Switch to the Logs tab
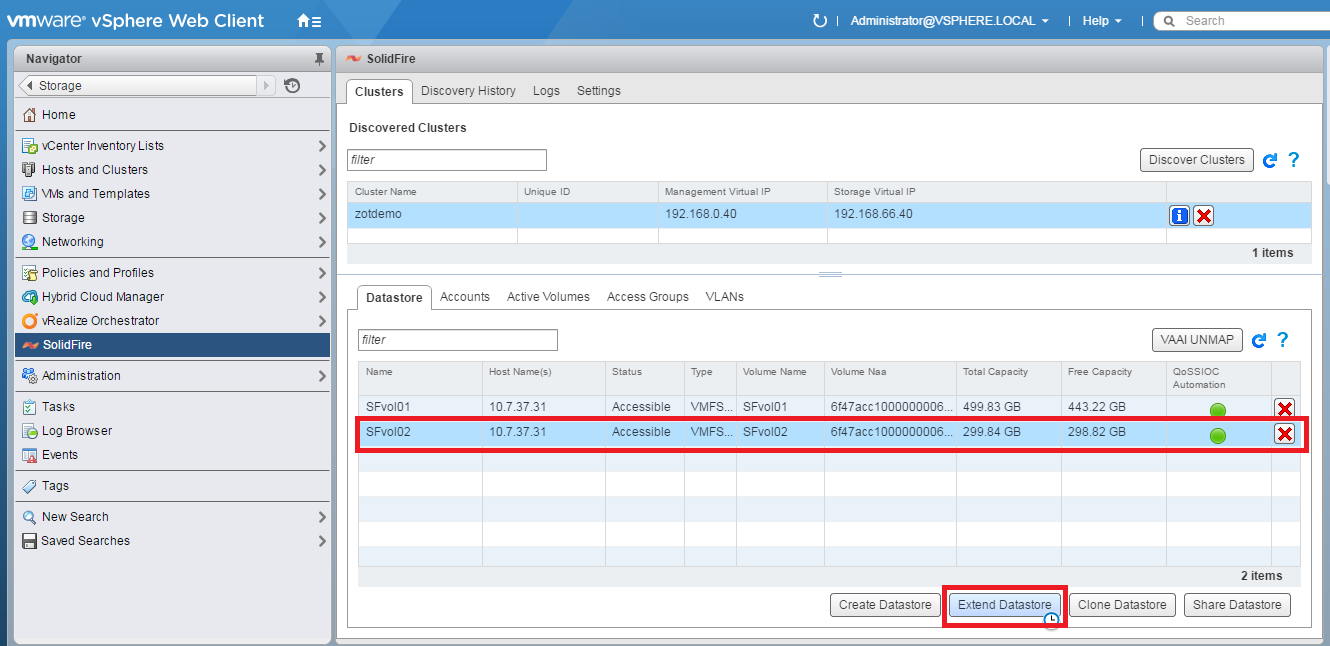 (546, 91)
